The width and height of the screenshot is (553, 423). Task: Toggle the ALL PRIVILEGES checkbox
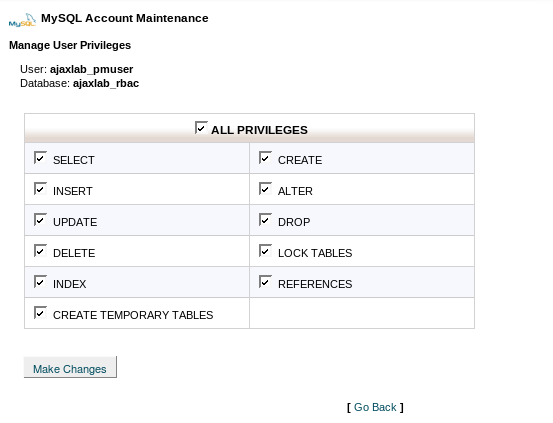201,128
